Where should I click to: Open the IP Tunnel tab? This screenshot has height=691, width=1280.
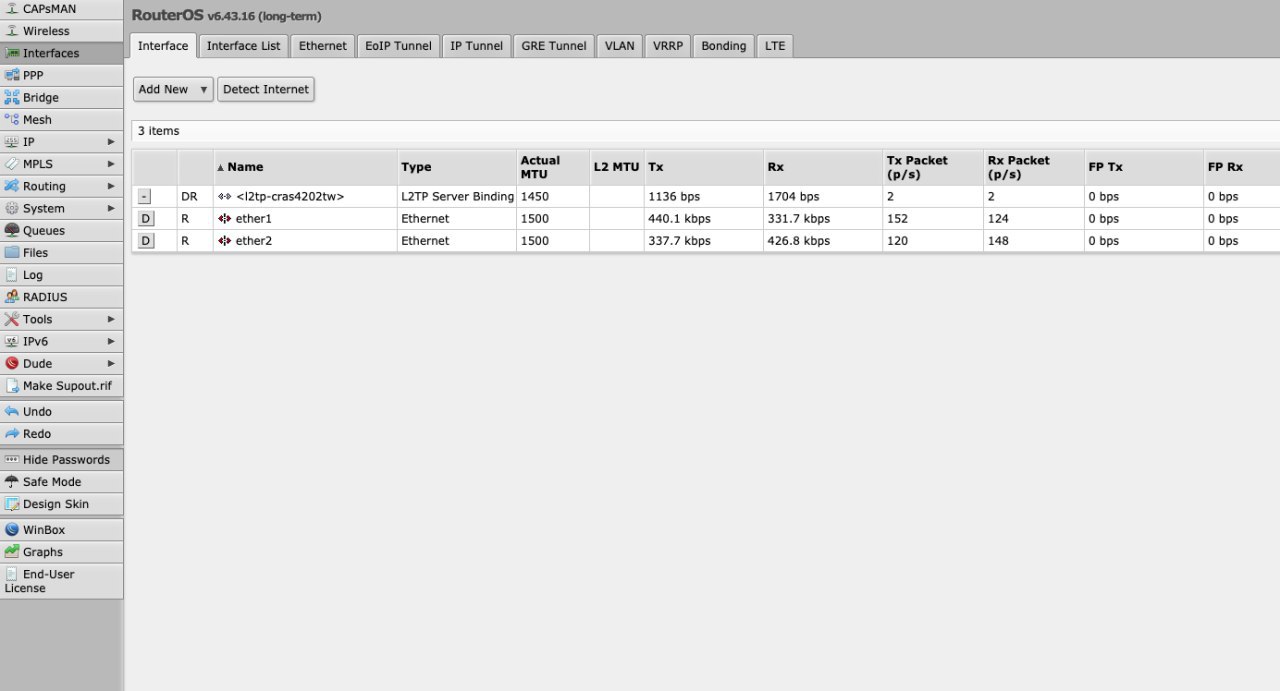[477, 46]
